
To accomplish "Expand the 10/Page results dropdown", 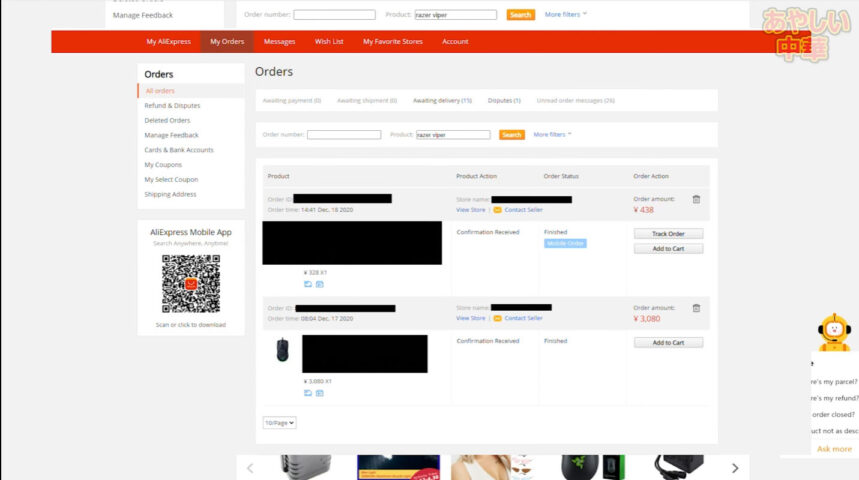I will point(280,423).
